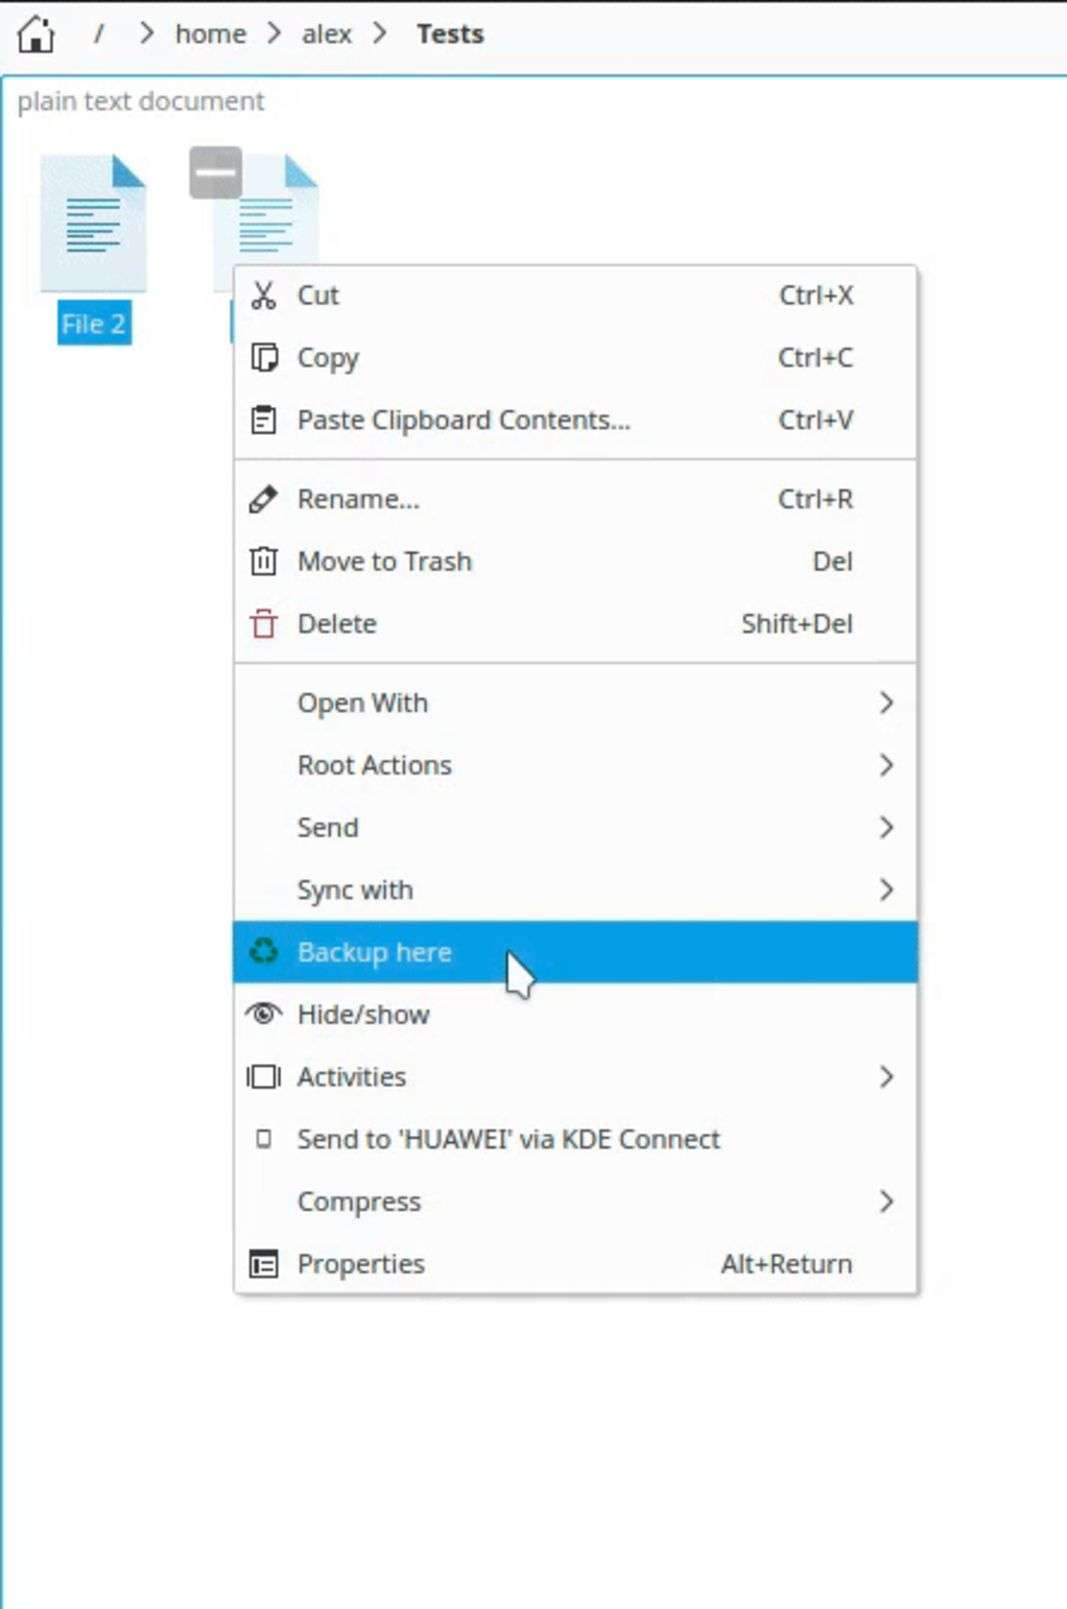Click the phone icon for KDE Connect
Screen dimensions: 1067x1609
[x=263, y=1139]
